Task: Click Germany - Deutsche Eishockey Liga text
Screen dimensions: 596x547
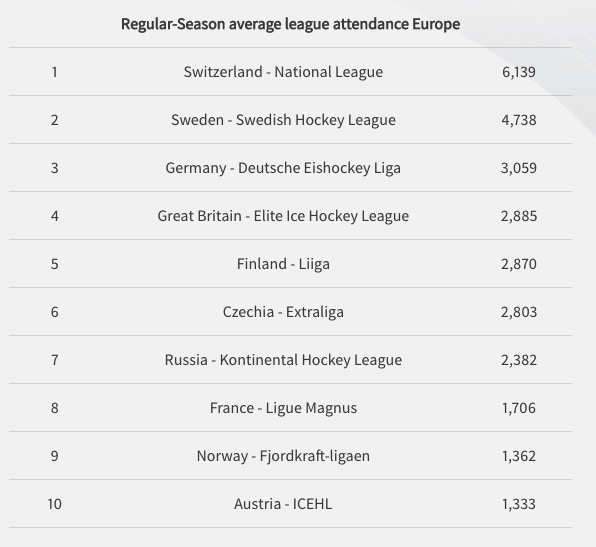Action: pos(283,168)
